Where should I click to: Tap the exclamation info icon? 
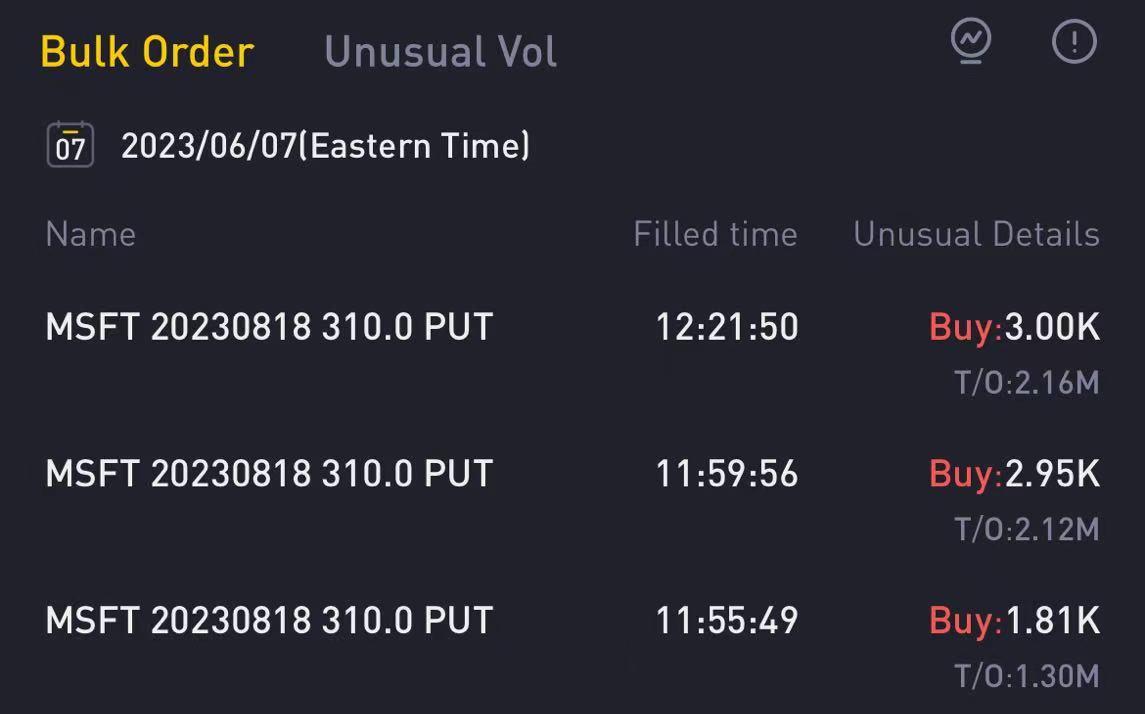point(1074,42)
